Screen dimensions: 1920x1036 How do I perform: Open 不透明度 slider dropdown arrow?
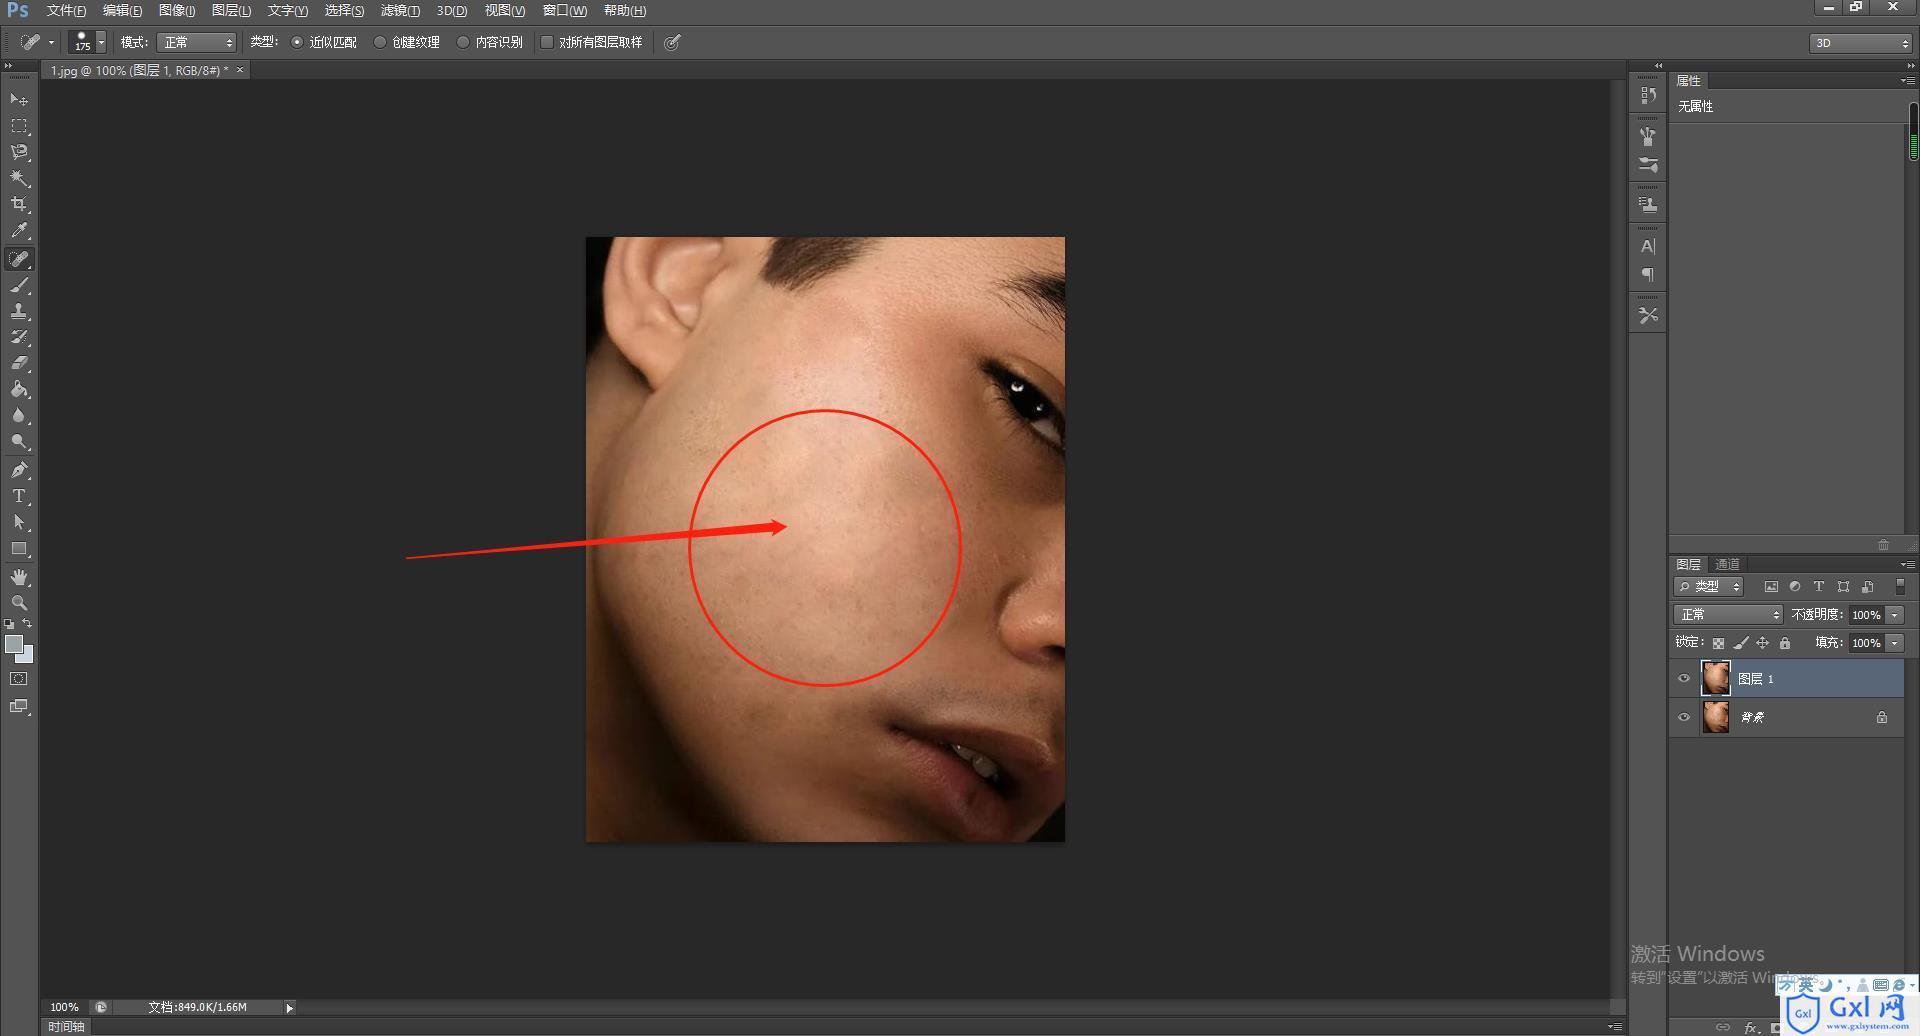[1894, 615]
